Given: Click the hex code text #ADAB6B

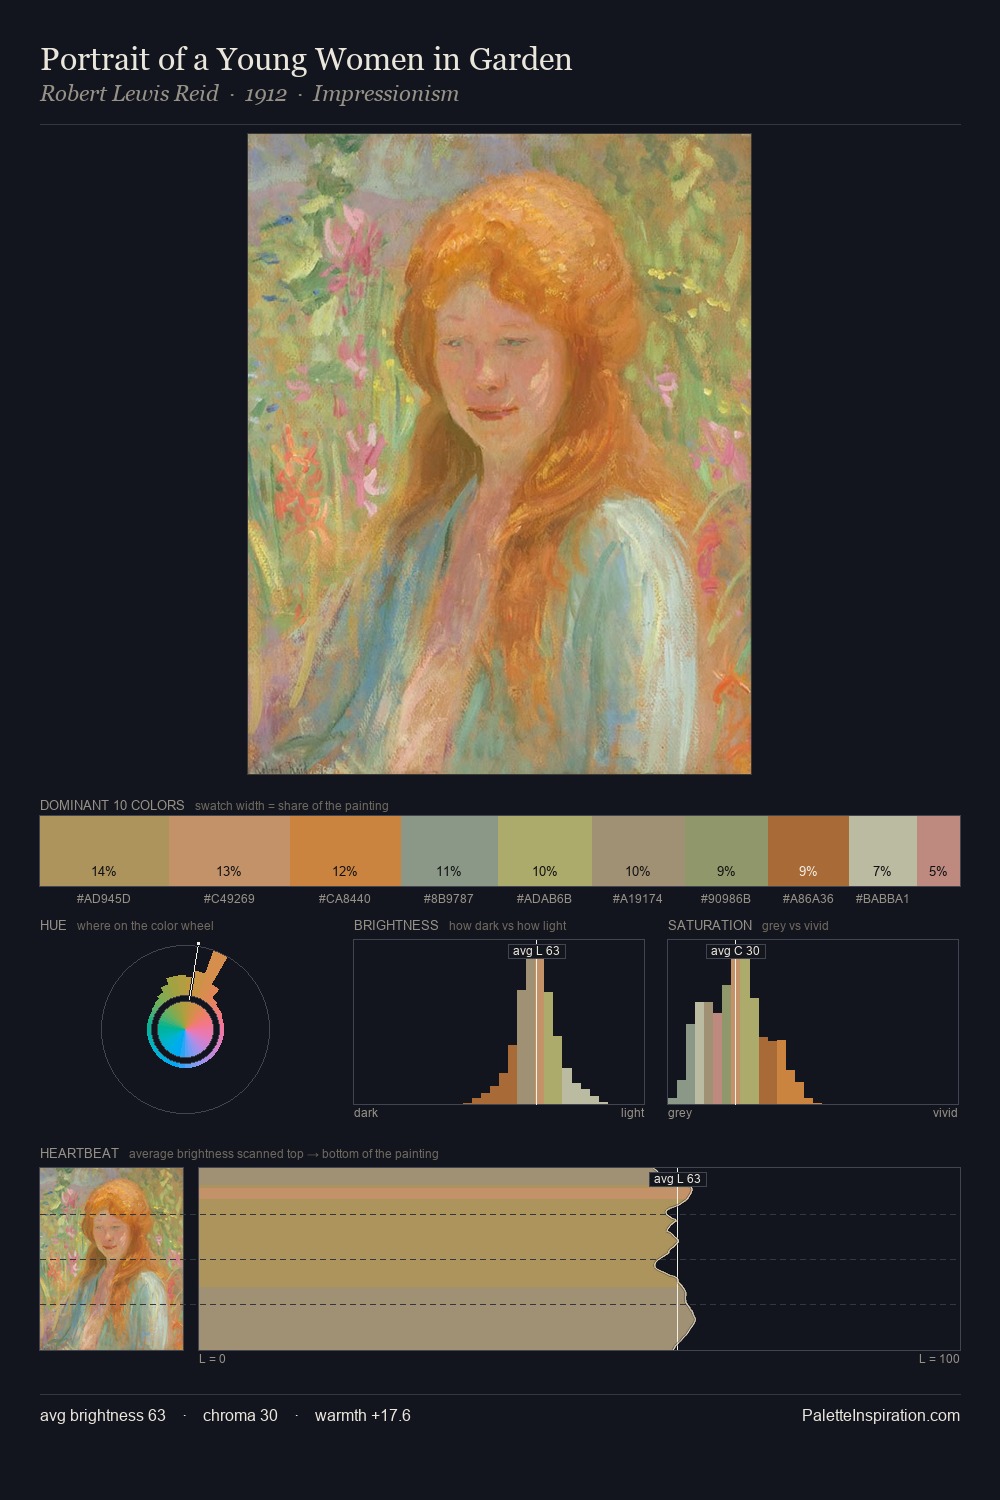Looking at the screenshot, I should [x=545, y=899].
